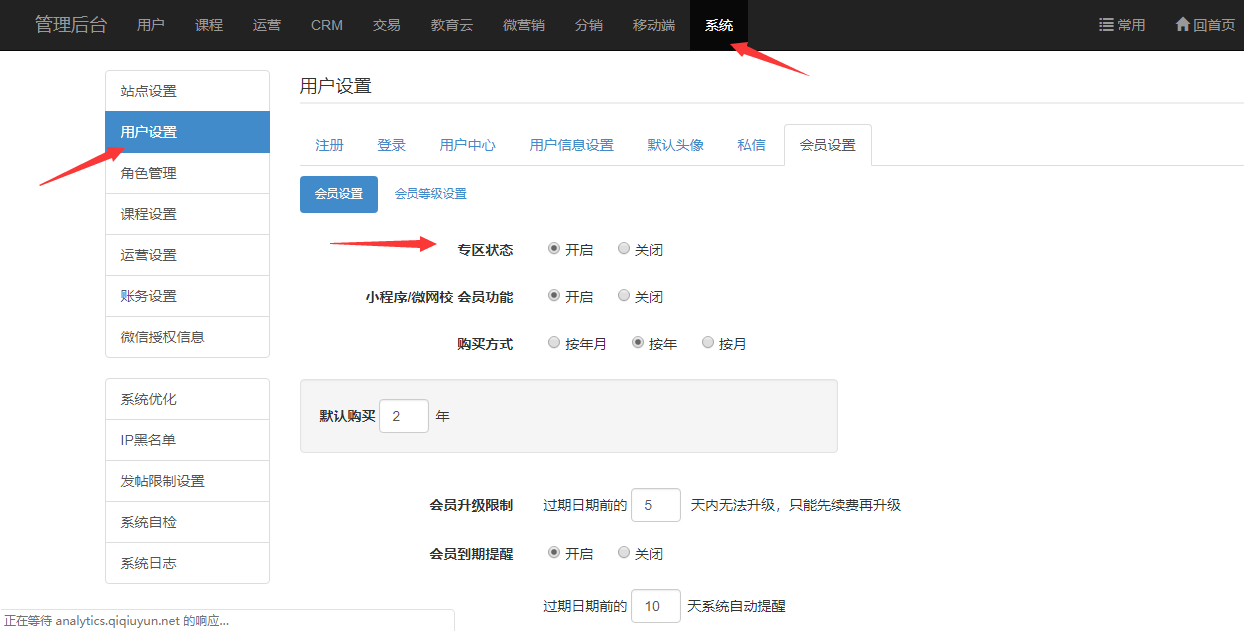Click the 默认购买 years input field
Viewport: 1244px width, 632px height.
[x=404, y=416]
